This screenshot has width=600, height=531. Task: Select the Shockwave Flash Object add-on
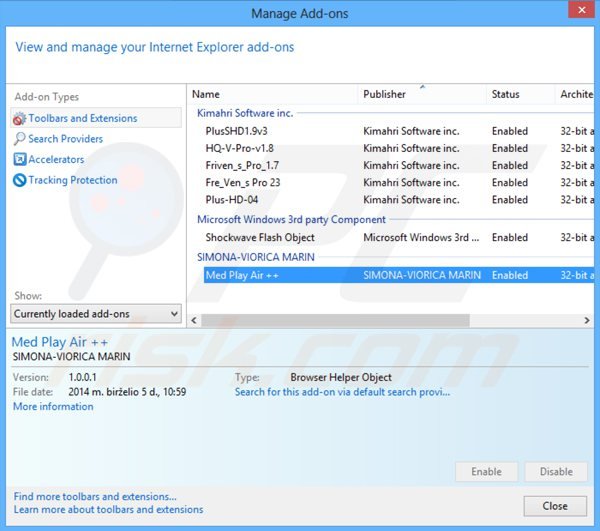tap(260, 238)
